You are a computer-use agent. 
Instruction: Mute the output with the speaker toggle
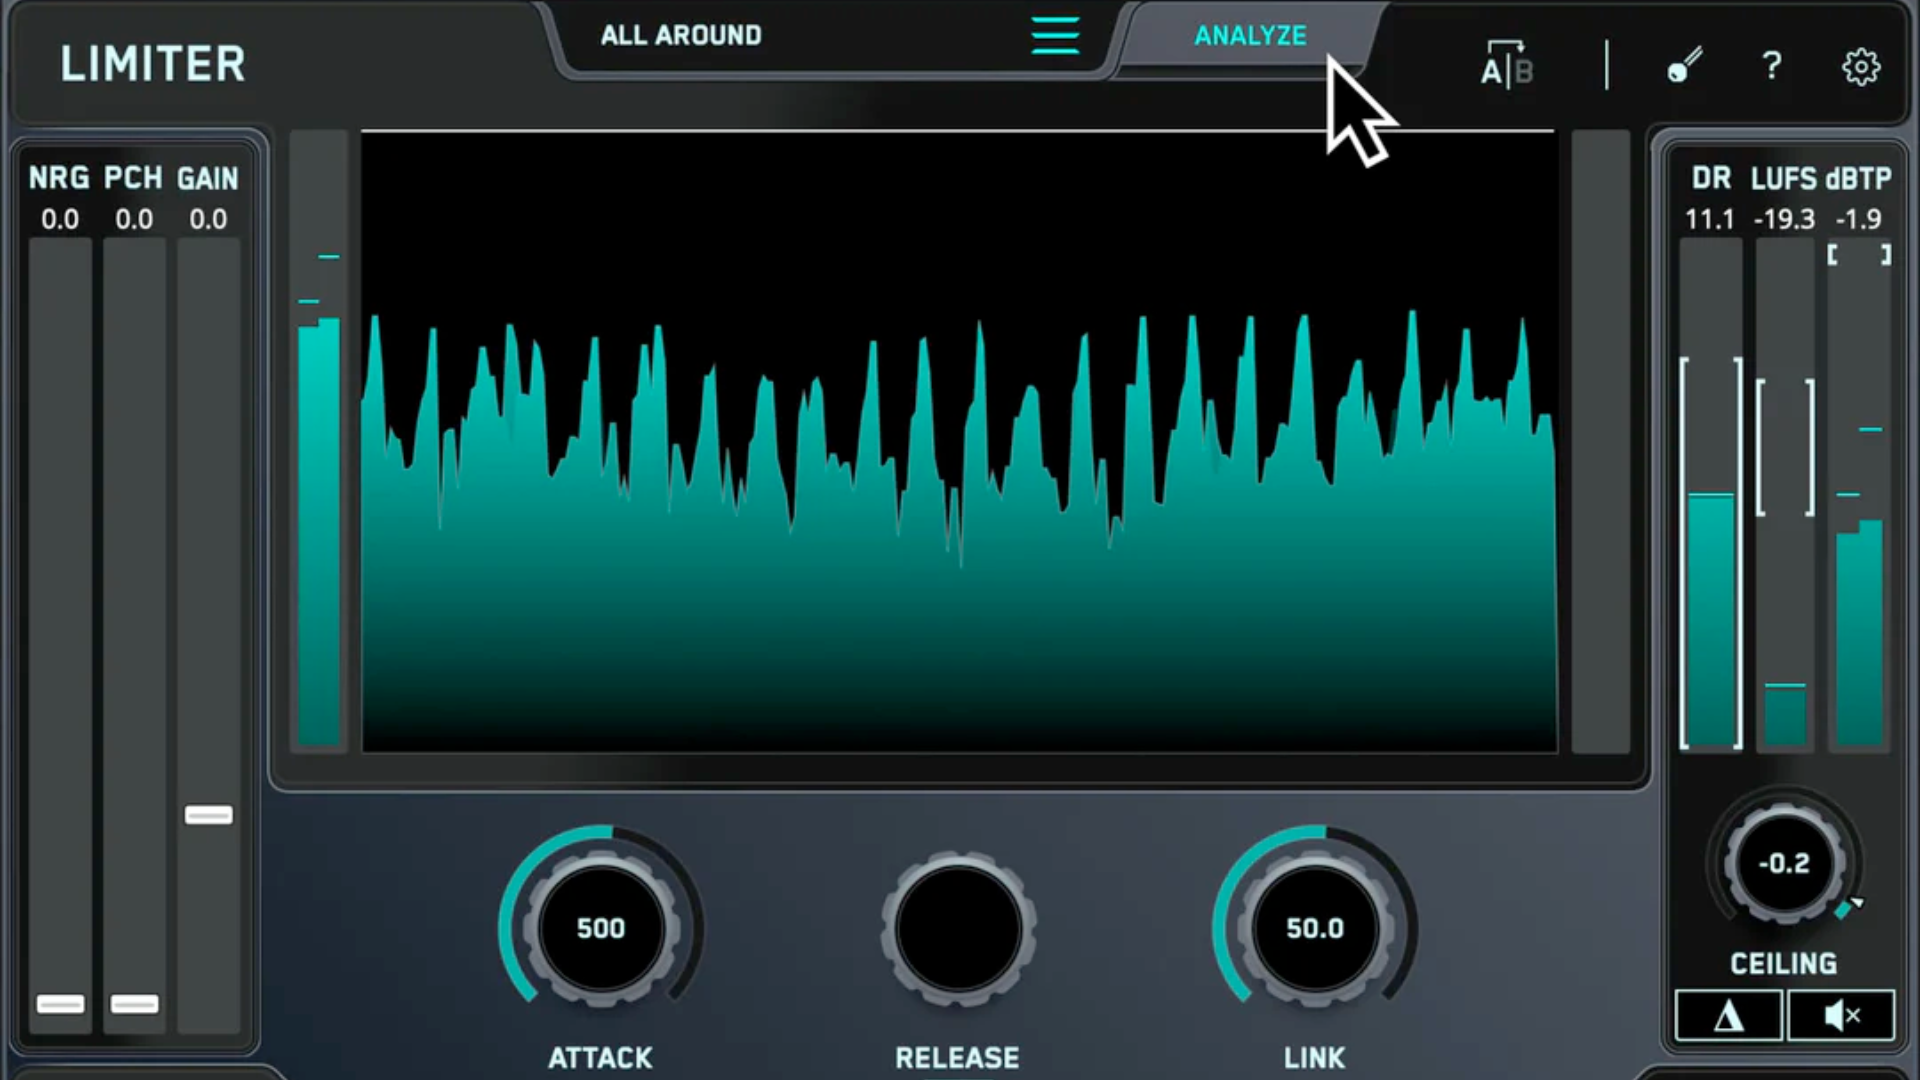1840,1015
